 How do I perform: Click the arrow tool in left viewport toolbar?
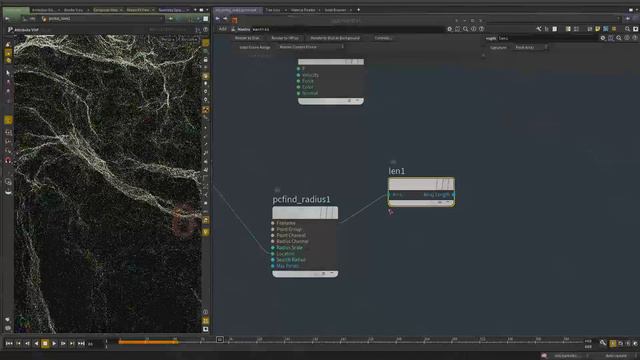[x=8, y=73]
